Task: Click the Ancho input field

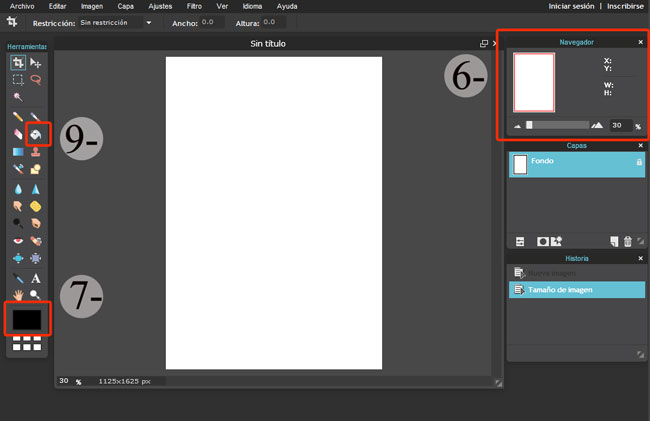Action: point(212,22)
